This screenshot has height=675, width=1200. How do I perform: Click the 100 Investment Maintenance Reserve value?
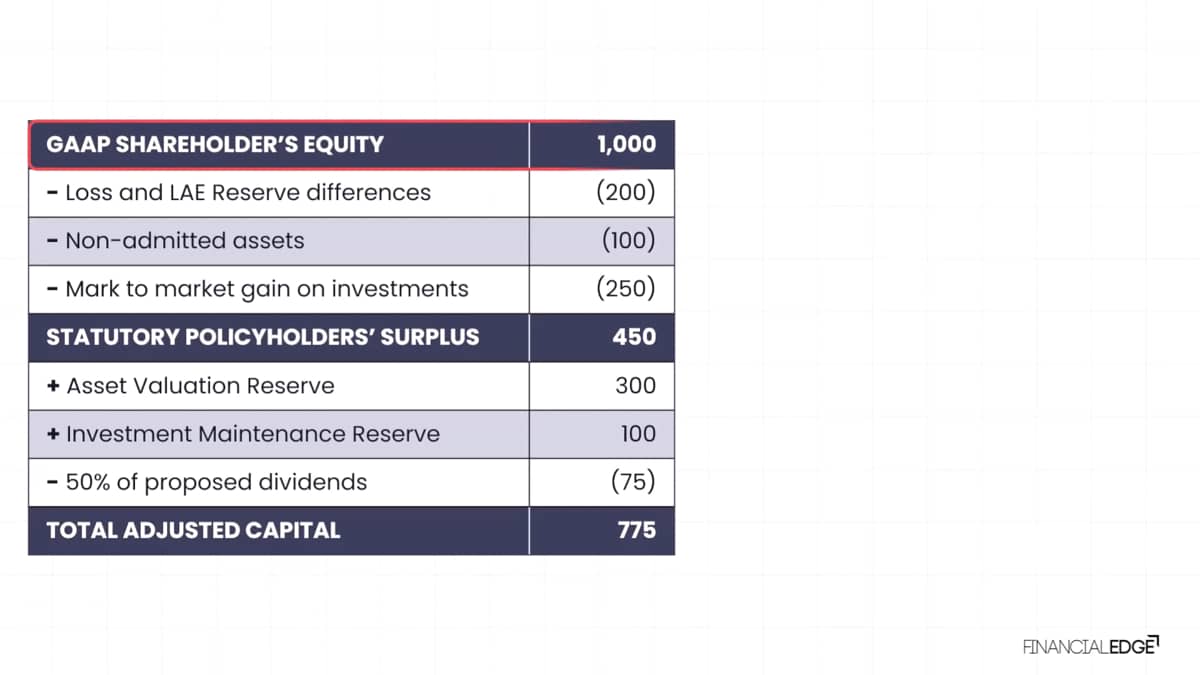[x=637, y=434]
